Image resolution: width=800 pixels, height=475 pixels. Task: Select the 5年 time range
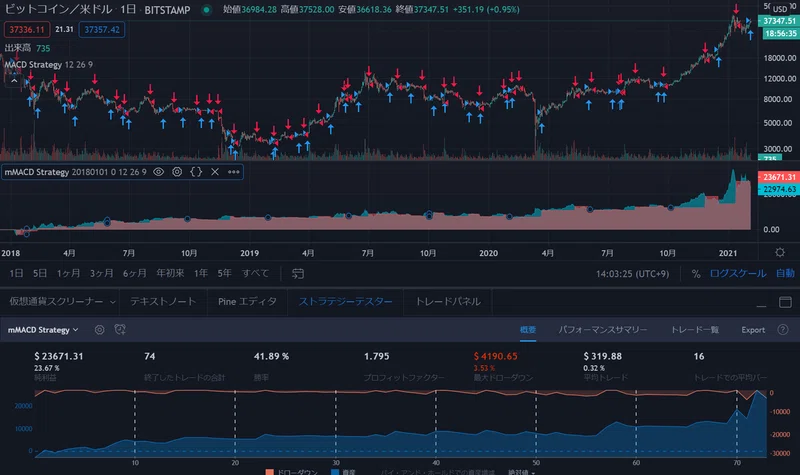click(x=224, y=273)
